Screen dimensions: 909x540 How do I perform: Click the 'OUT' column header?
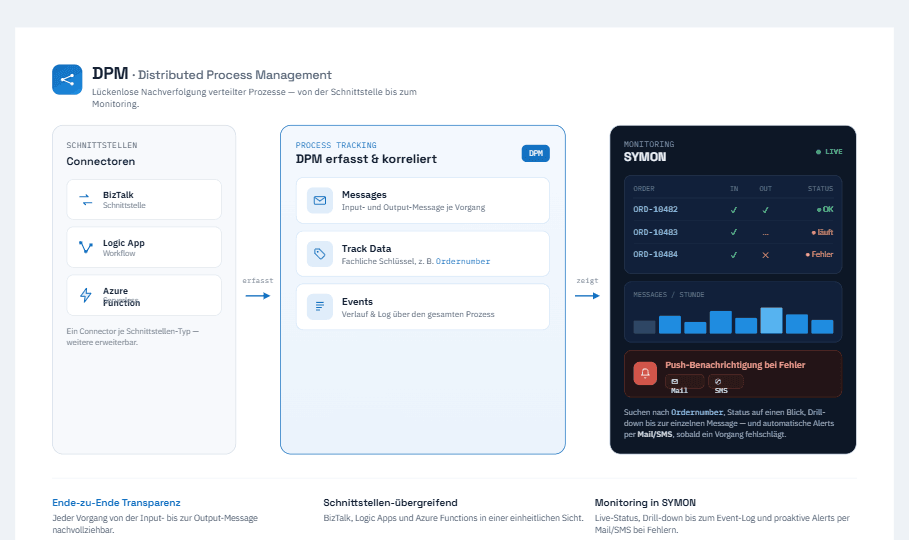point(765,189)
